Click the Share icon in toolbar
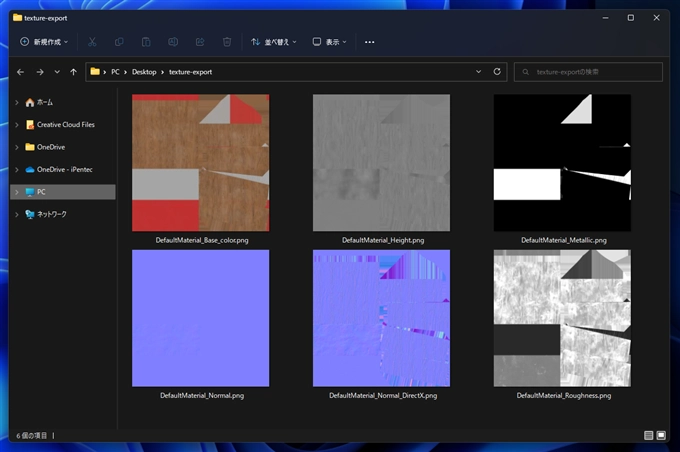 200,42
